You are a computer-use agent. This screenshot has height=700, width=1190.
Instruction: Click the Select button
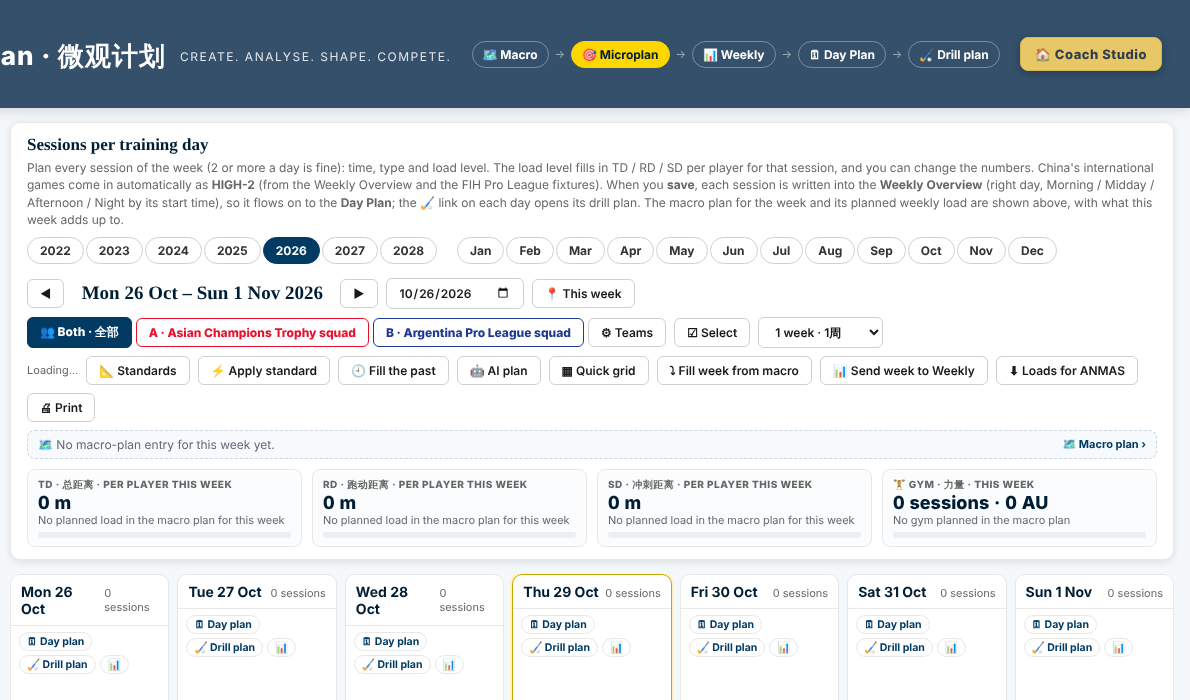click(712, 333)
